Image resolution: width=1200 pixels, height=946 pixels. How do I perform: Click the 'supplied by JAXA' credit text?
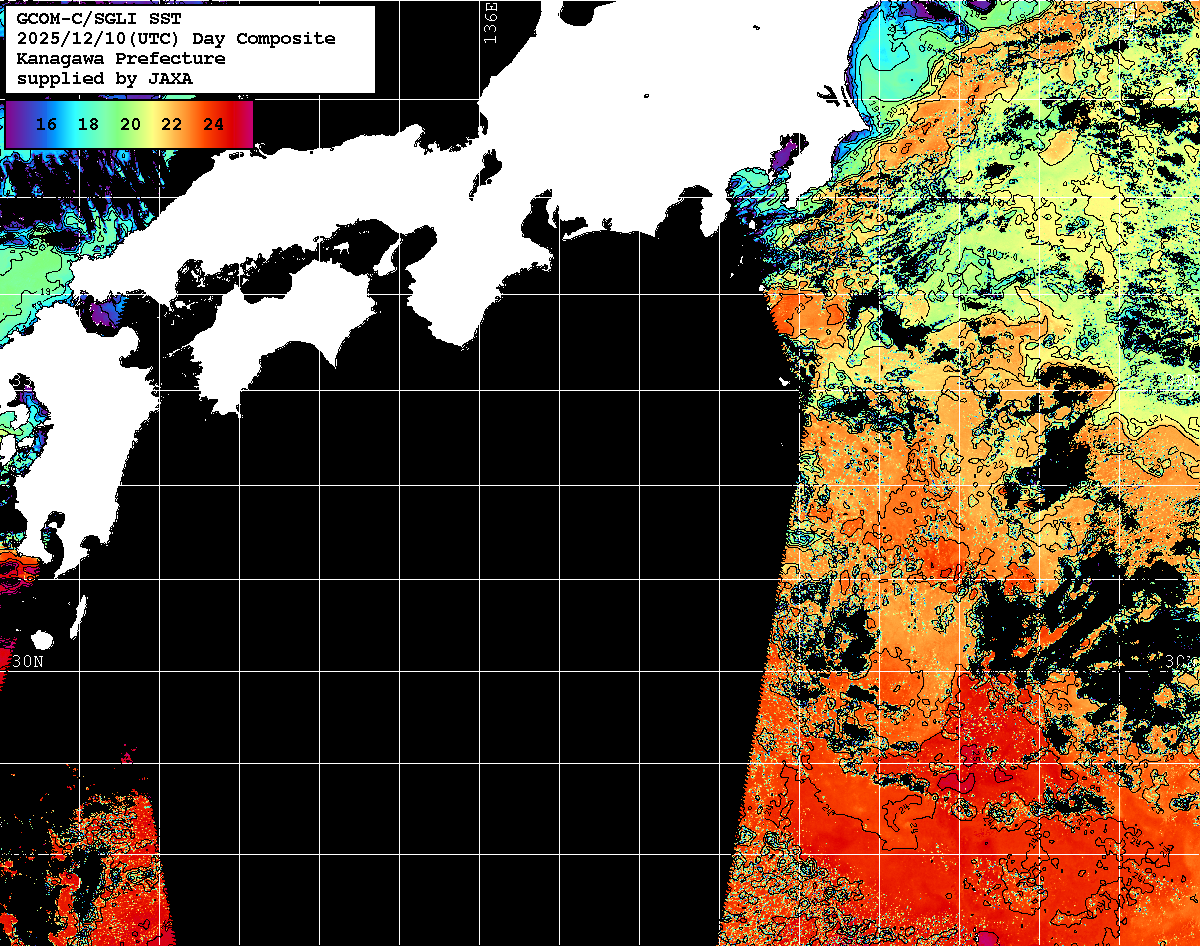104,78
